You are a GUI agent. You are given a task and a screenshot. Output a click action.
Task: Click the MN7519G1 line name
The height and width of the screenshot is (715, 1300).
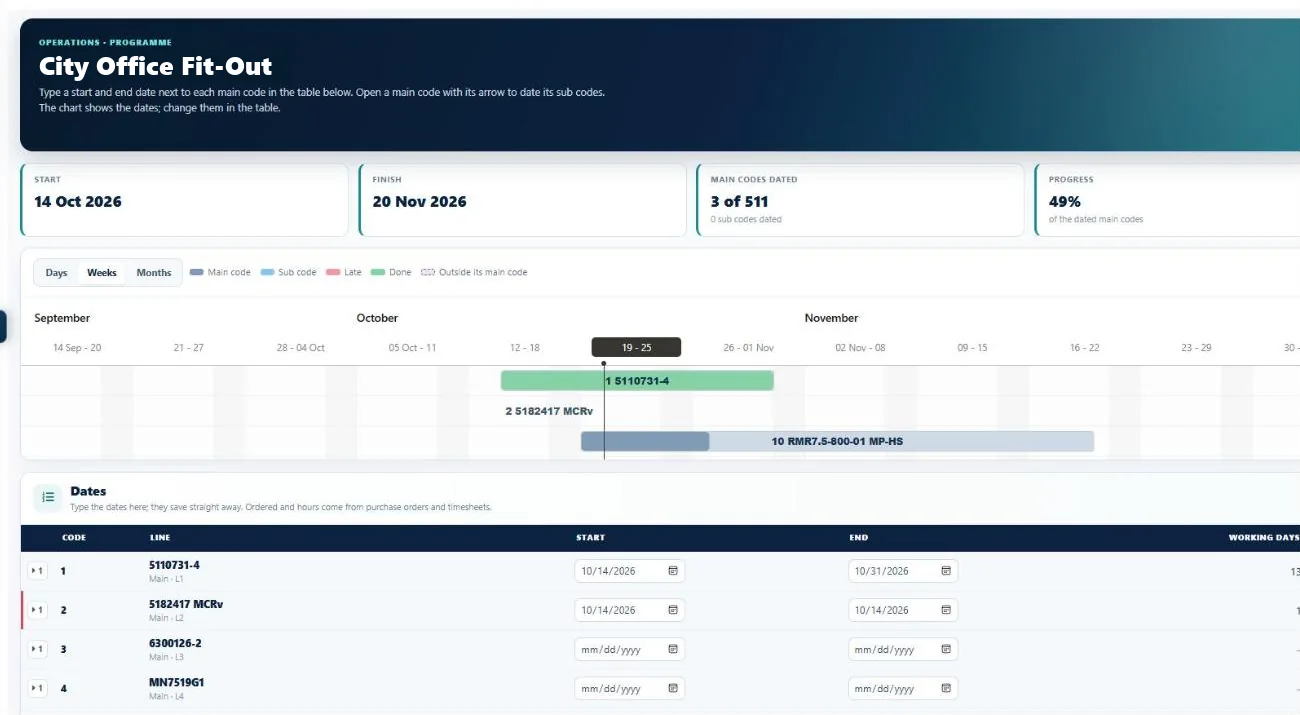pos(177,682)
